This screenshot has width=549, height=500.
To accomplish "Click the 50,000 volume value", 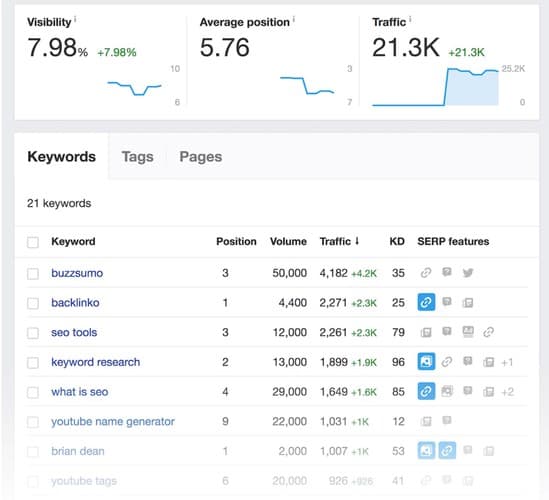I will click(290, 273).
